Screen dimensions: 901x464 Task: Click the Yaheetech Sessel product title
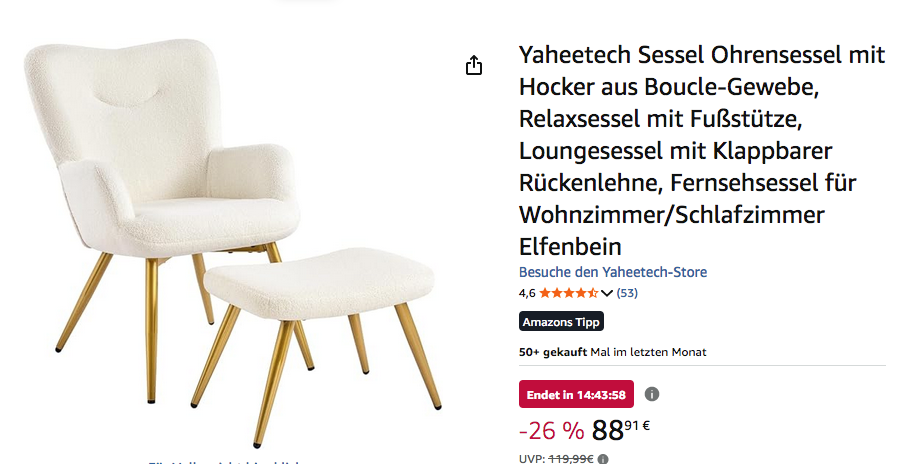click(x=701, y=151)
